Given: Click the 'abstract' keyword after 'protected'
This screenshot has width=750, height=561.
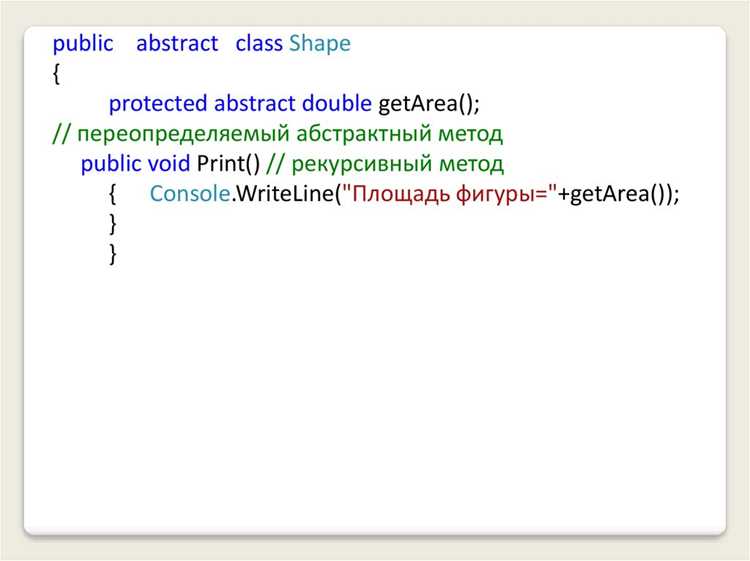Looking at the screenshot, I should pyautogui.click(x=254, y=103).
